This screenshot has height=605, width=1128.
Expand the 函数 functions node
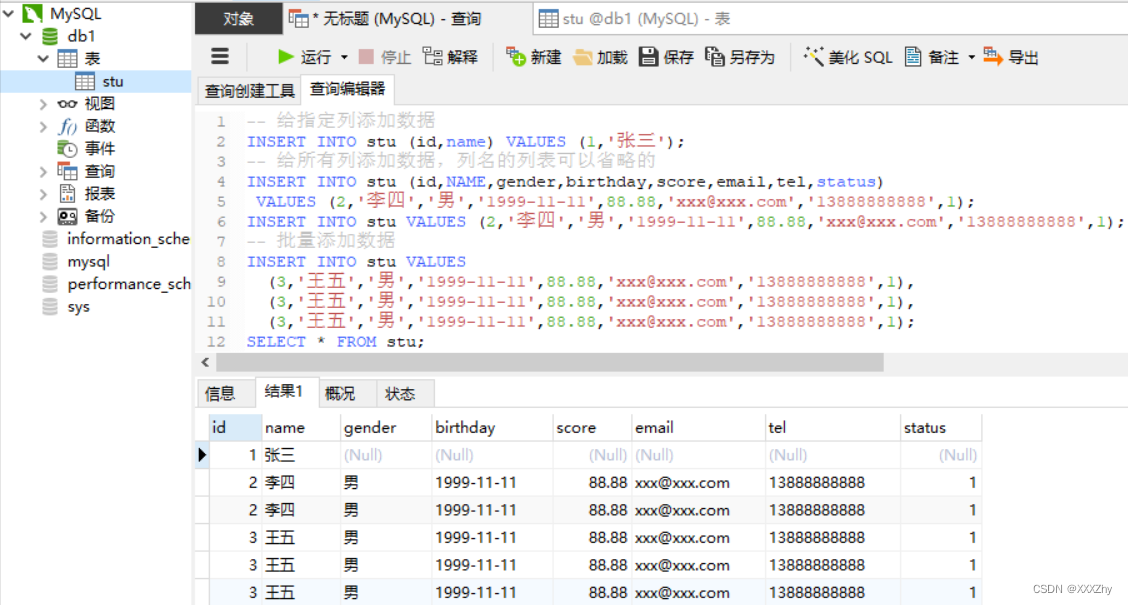click(x=43, y=127)
